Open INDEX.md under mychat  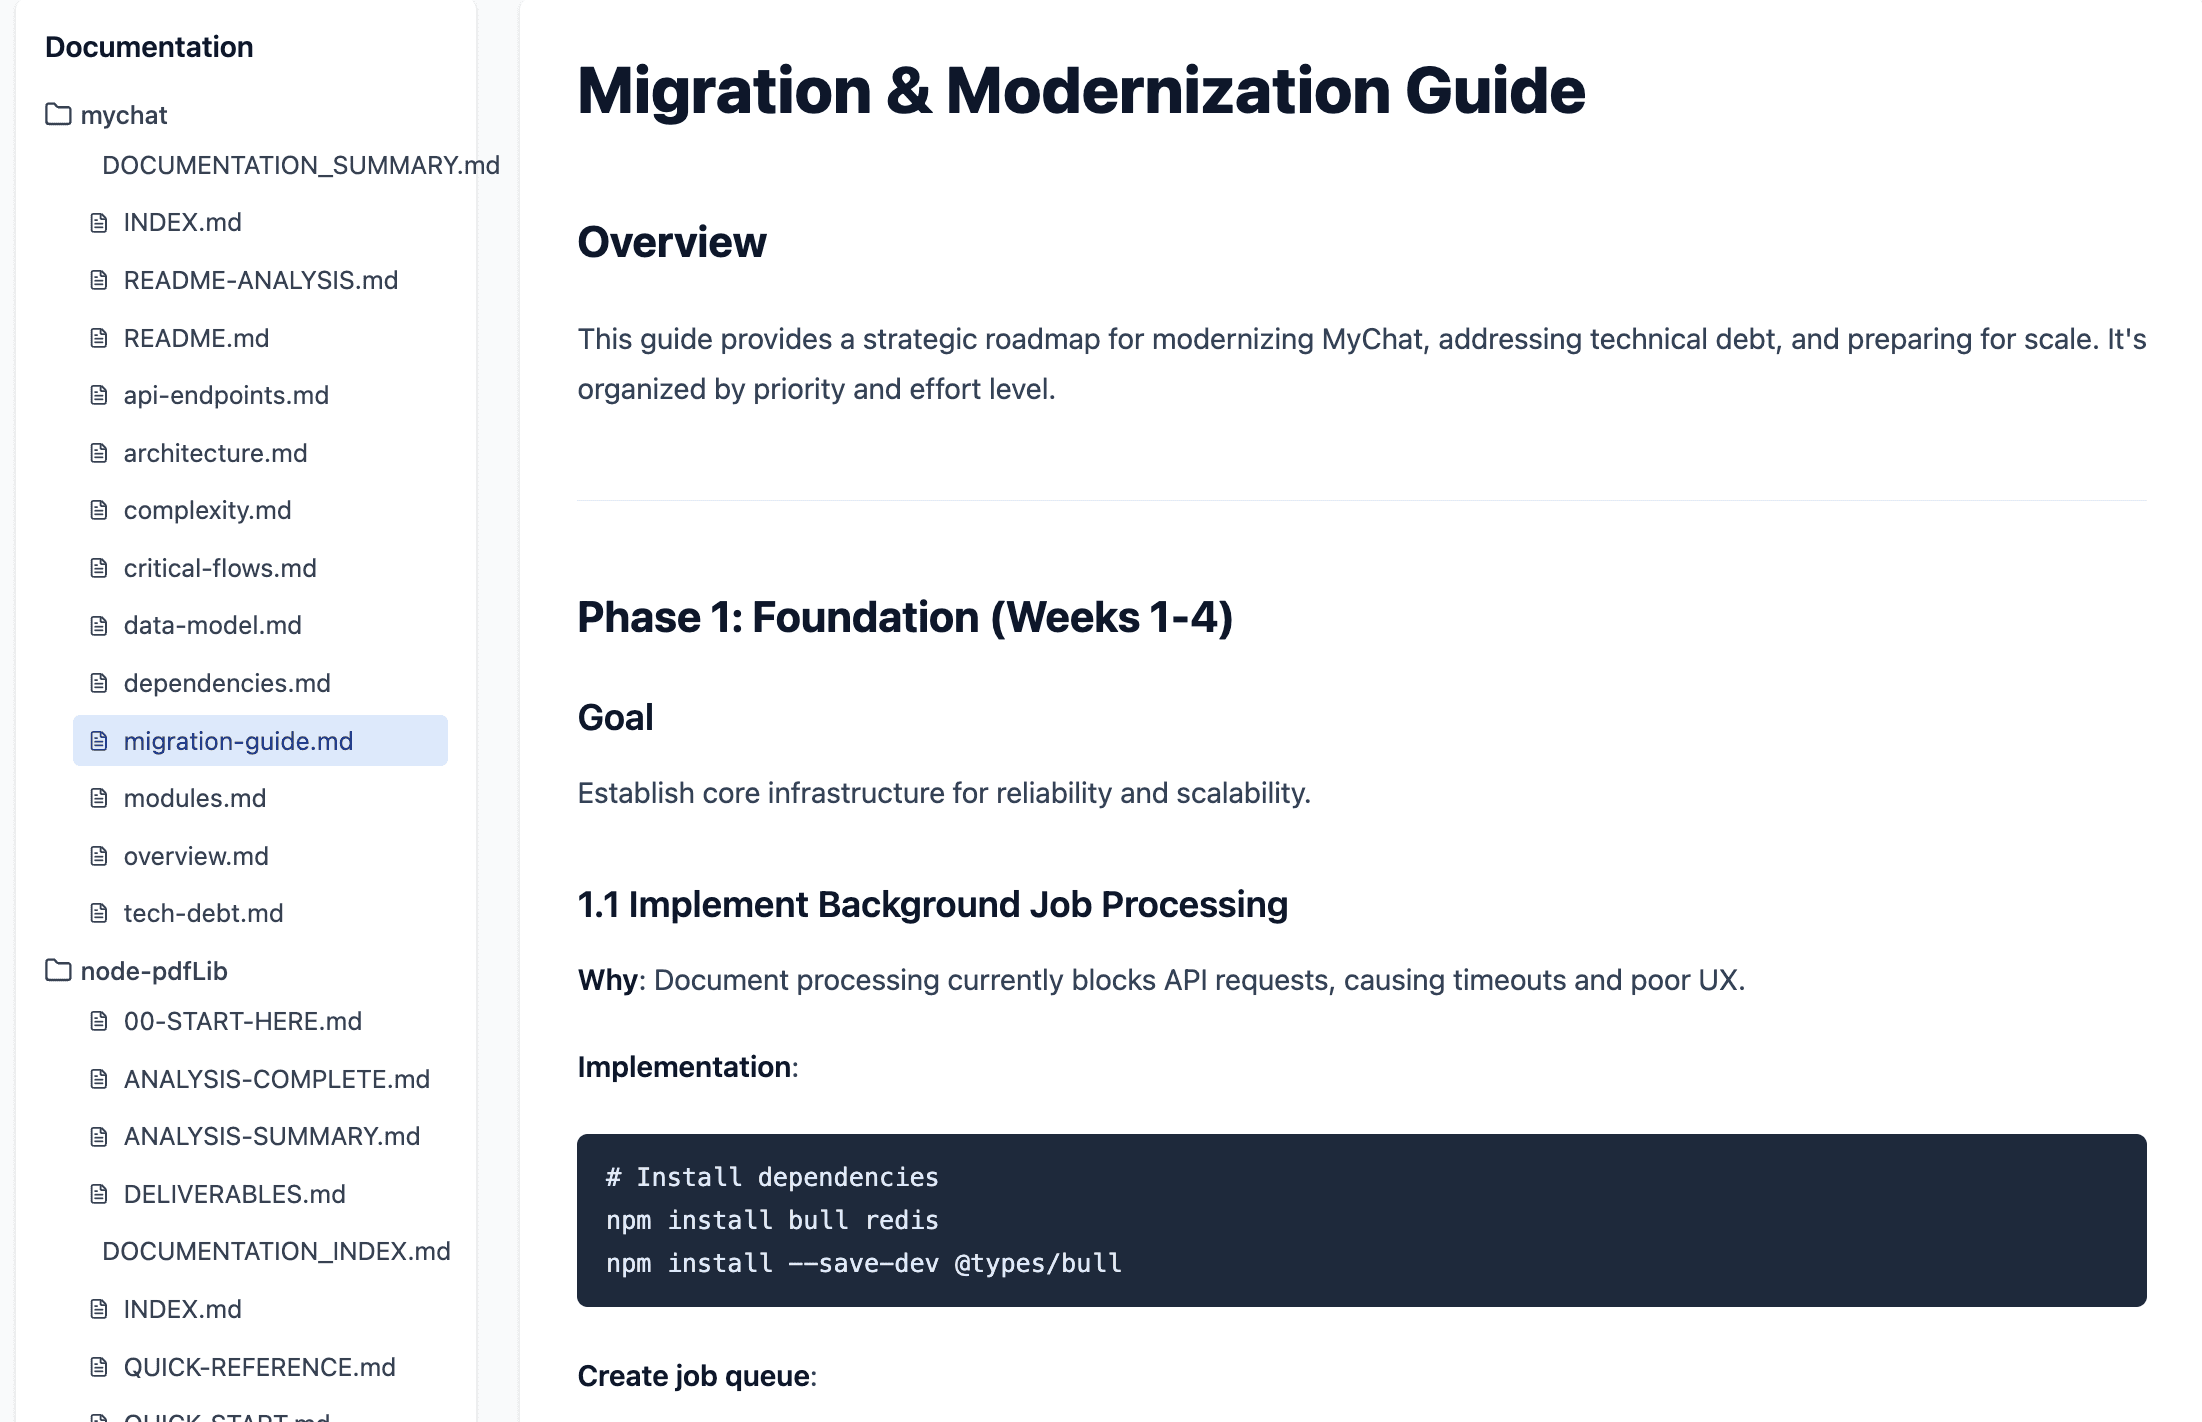(x=260, y=222)
